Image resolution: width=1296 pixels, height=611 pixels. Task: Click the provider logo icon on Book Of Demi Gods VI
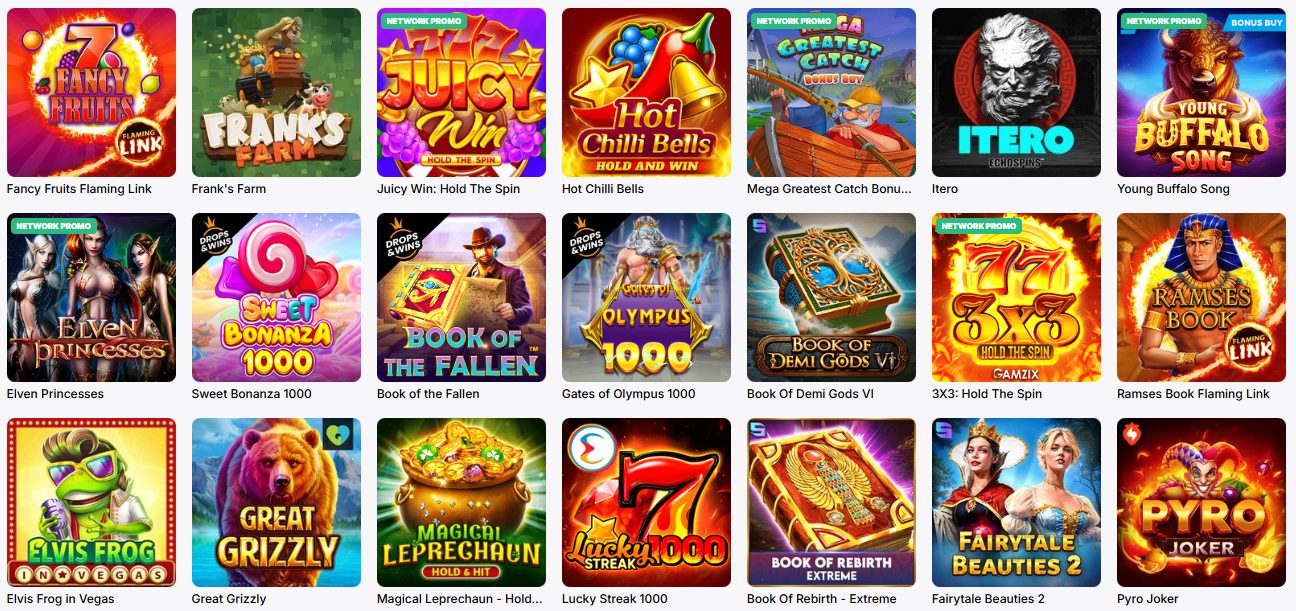pos(761,227)
